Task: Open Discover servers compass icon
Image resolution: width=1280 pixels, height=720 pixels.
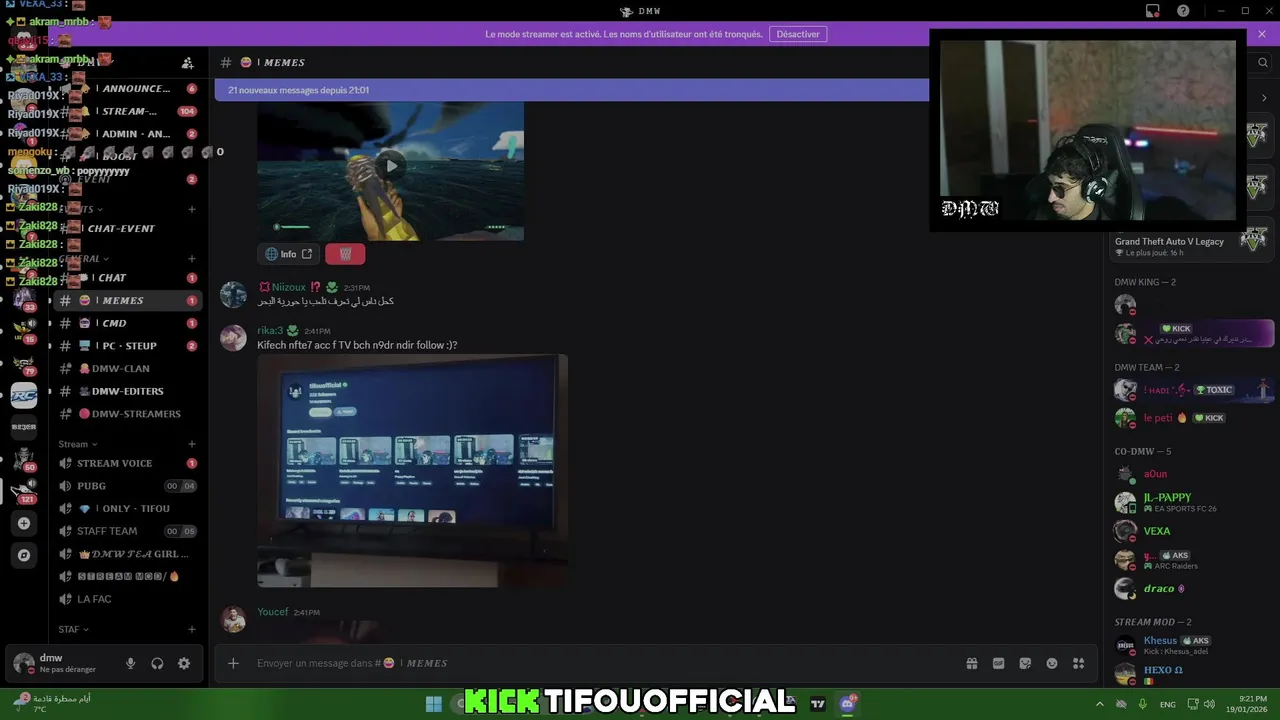Action: (24, 555)
